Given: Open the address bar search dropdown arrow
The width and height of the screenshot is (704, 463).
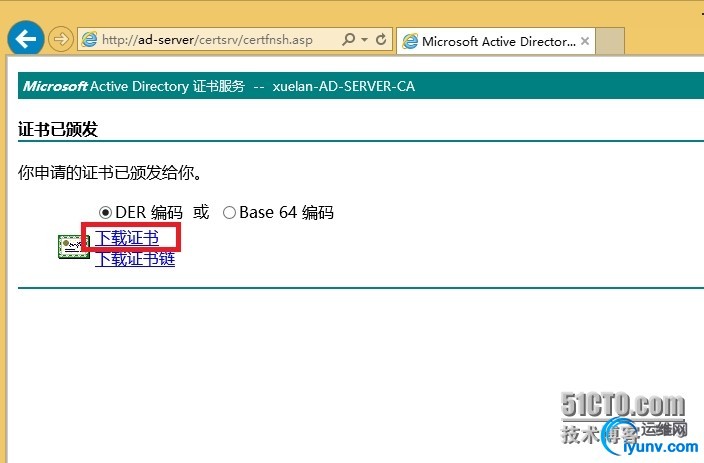Looking at the screenshot, I should pos(365,40).
